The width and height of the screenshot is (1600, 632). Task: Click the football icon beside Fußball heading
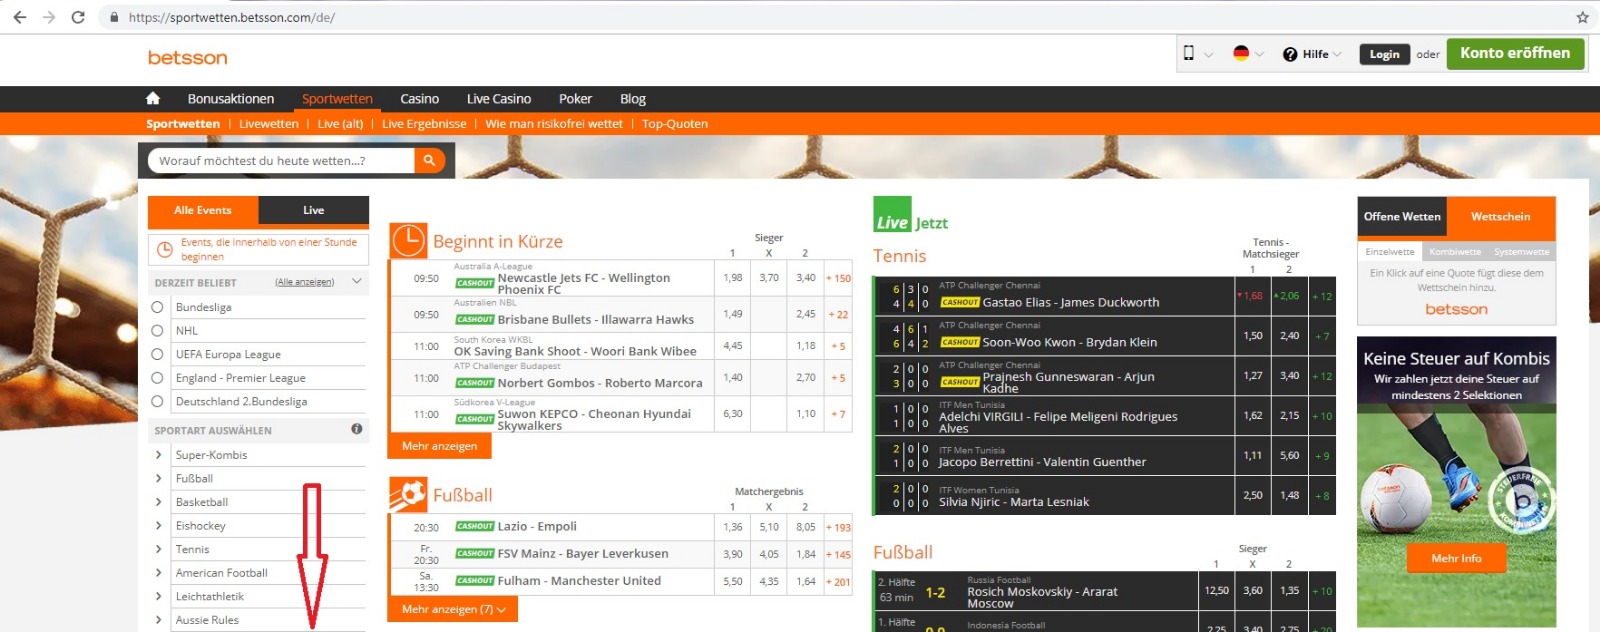[408, 494]
